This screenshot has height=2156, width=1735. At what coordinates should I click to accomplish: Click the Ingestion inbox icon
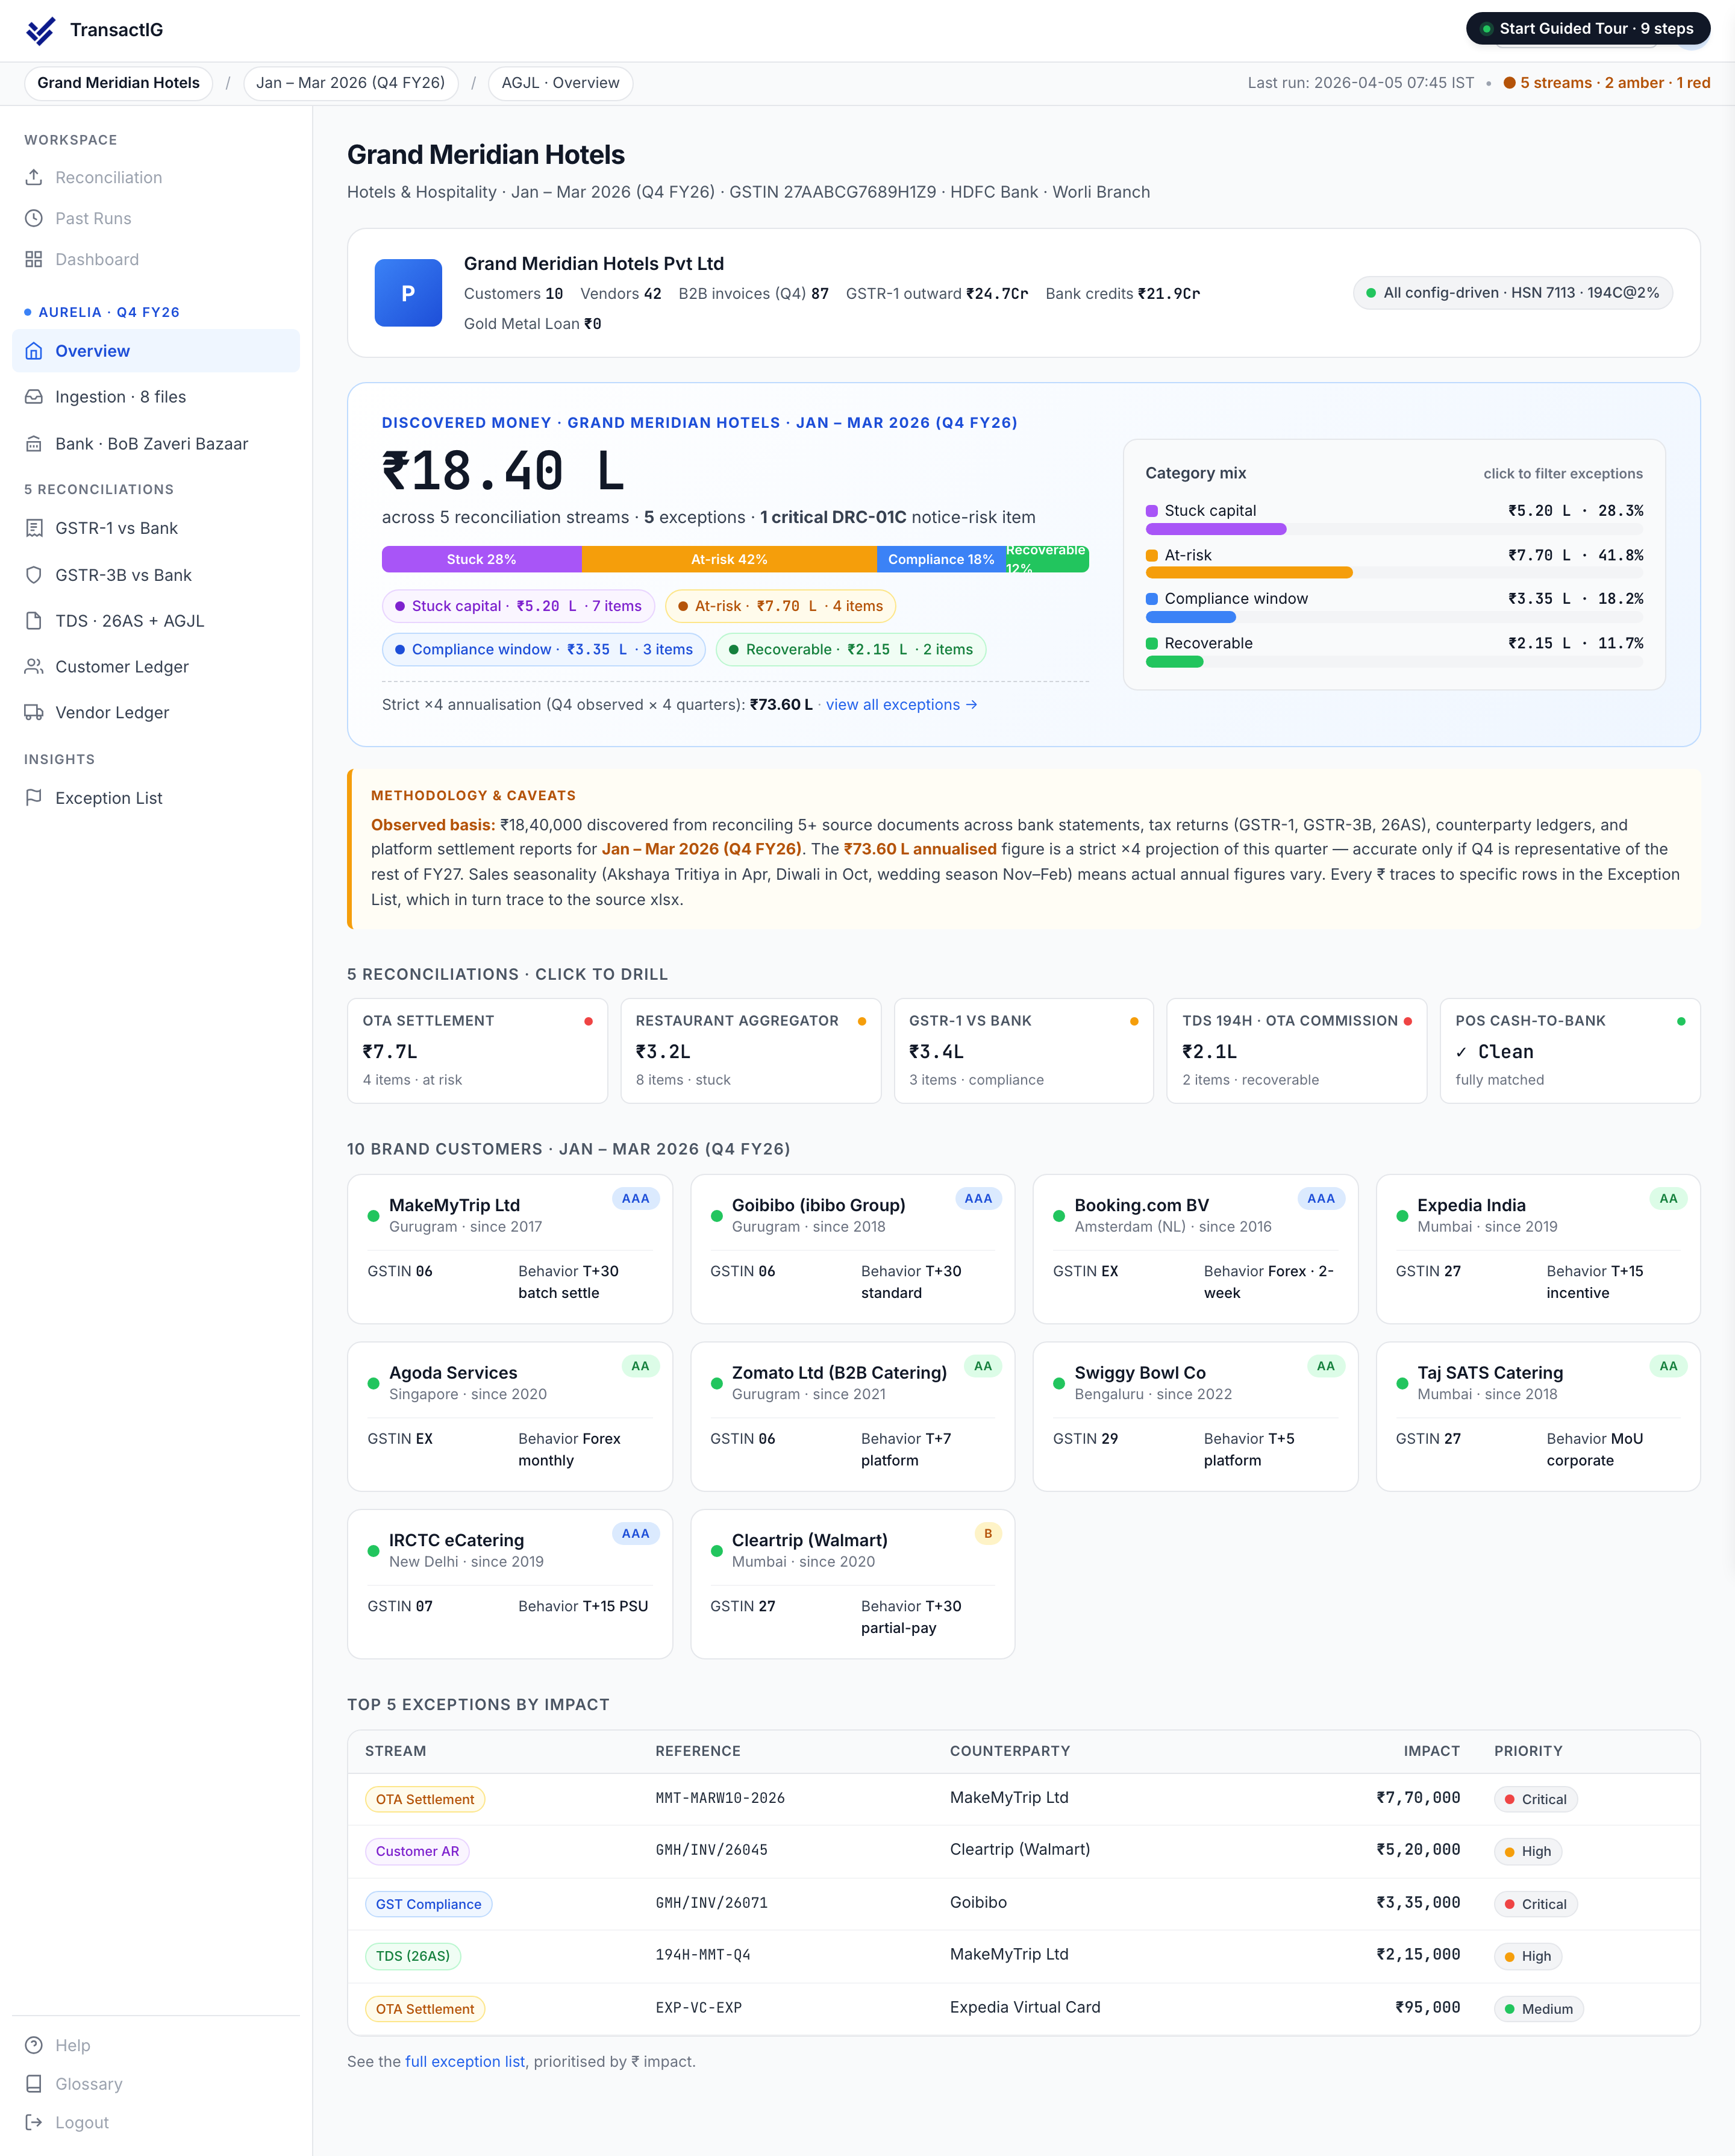point(34,397)
